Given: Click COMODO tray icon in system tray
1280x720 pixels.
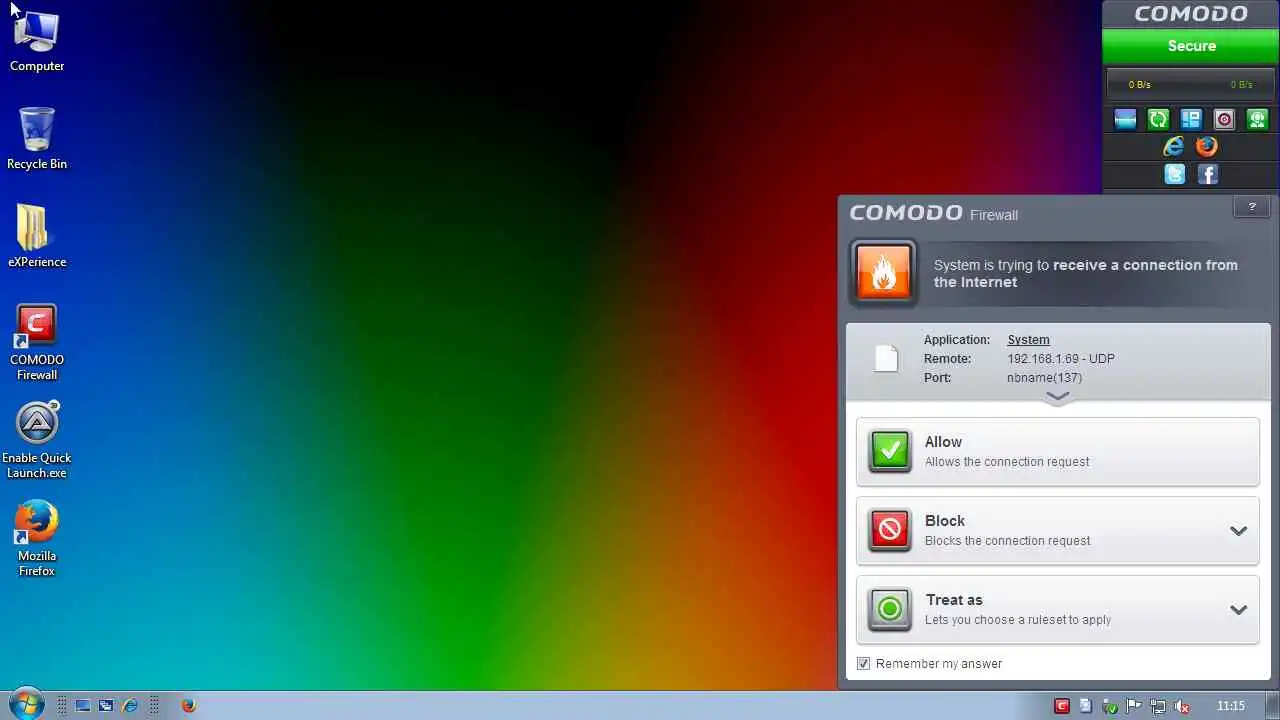Looking at the screenshot, I should (x=1062, y=706).
